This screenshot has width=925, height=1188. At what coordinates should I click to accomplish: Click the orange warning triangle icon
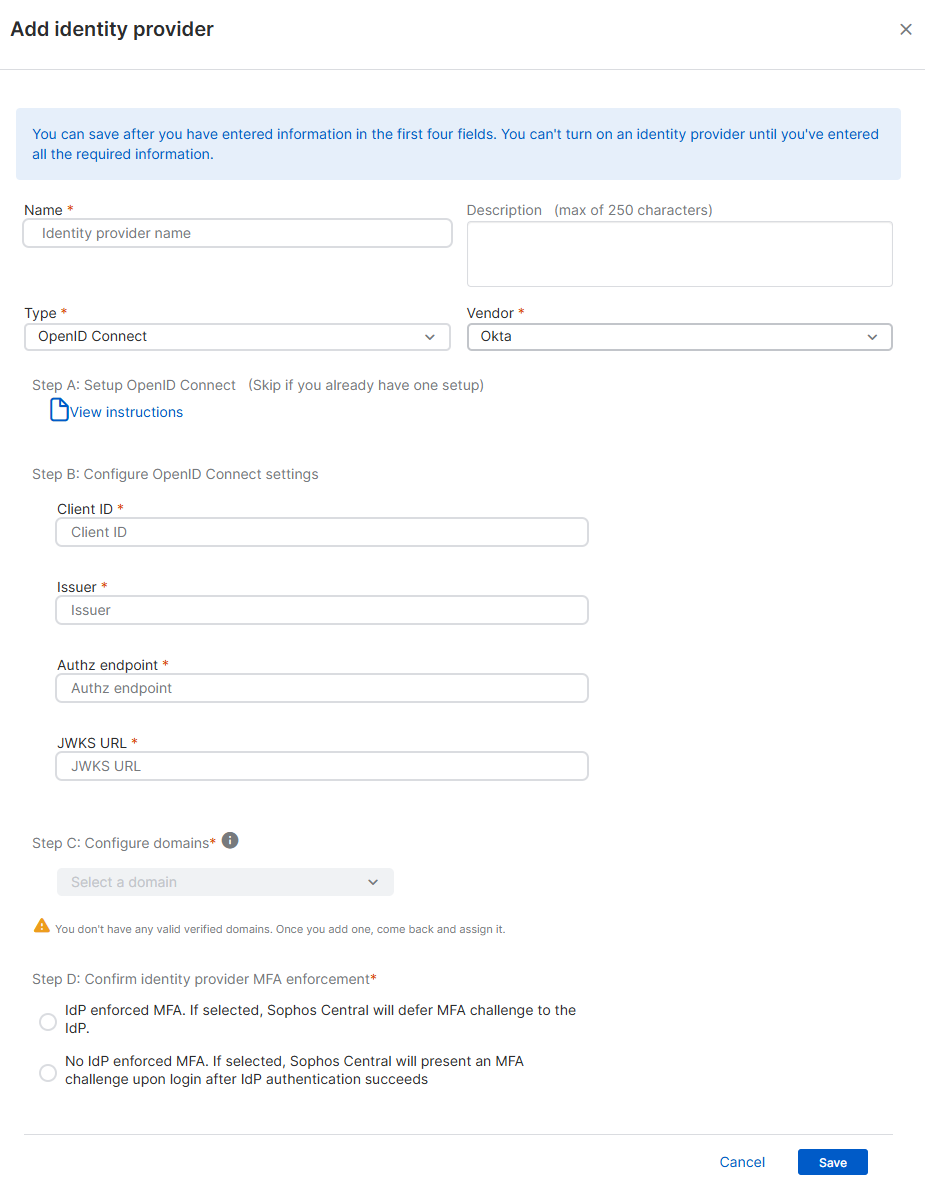pos(42,926)
